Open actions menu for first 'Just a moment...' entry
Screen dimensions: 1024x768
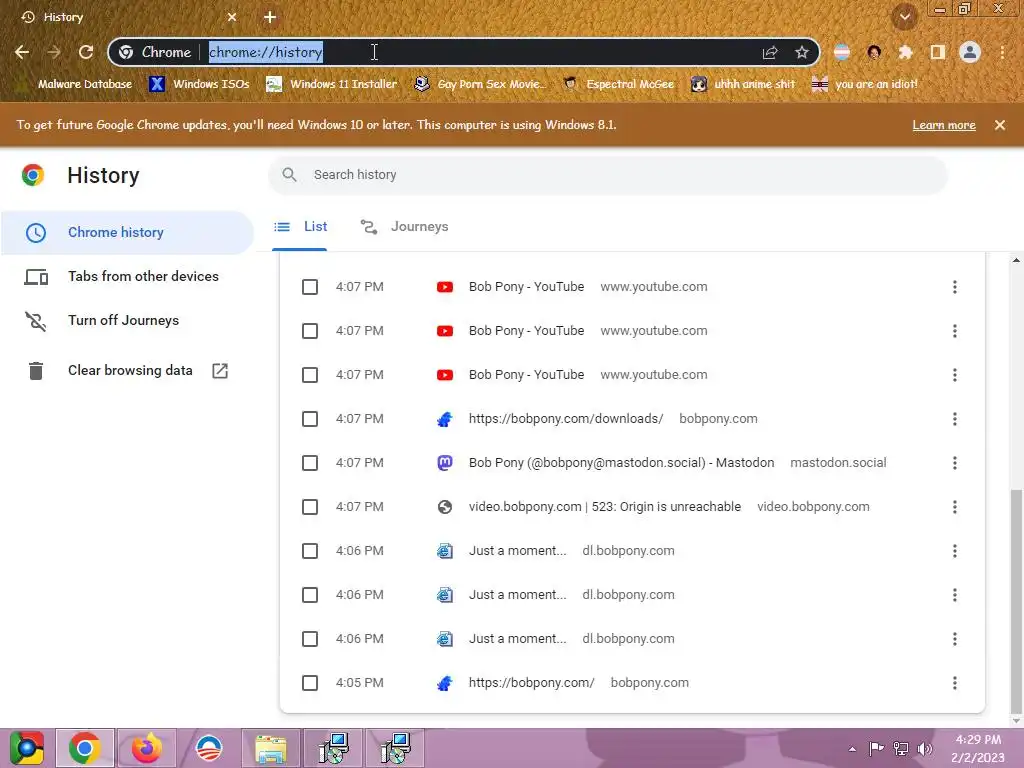pos(955,551)
